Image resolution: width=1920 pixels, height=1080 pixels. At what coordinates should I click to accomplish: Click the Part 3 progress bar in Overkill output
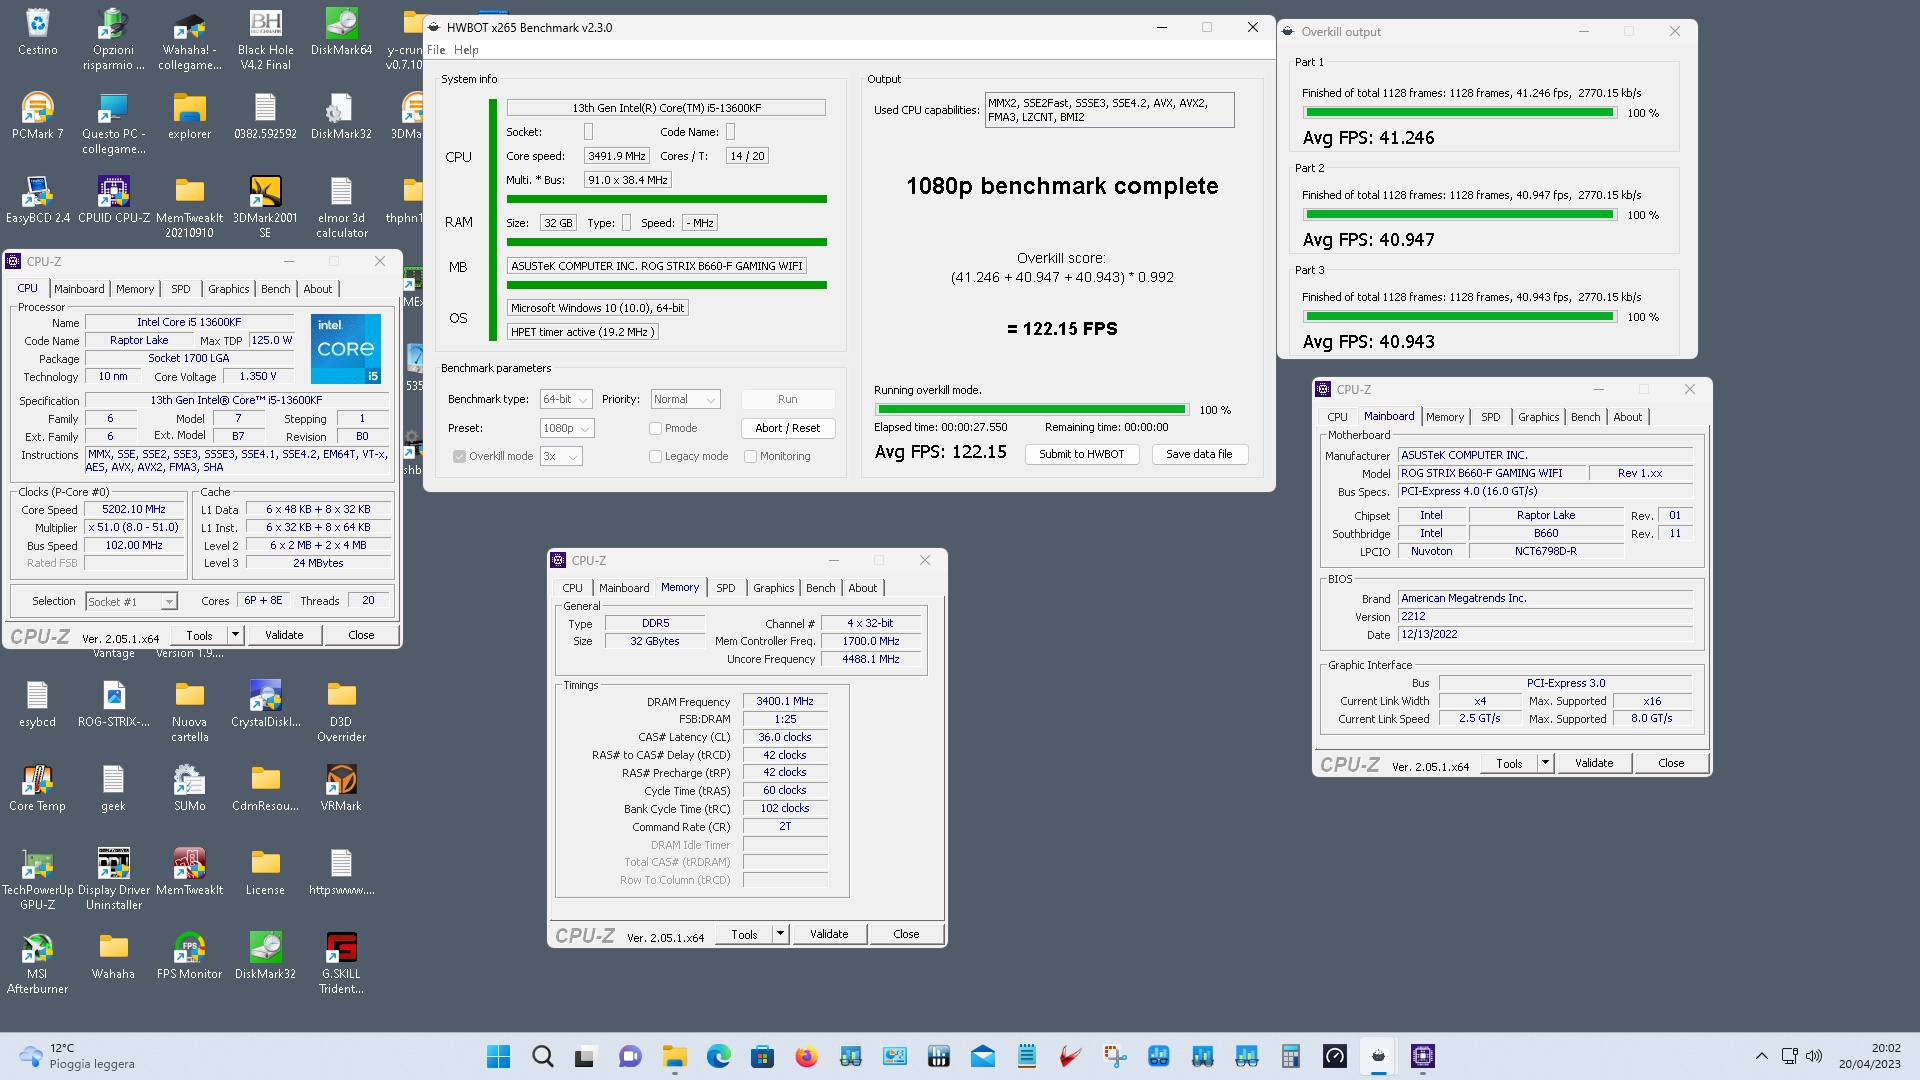pyautogui.click(x=1459, y=317)
